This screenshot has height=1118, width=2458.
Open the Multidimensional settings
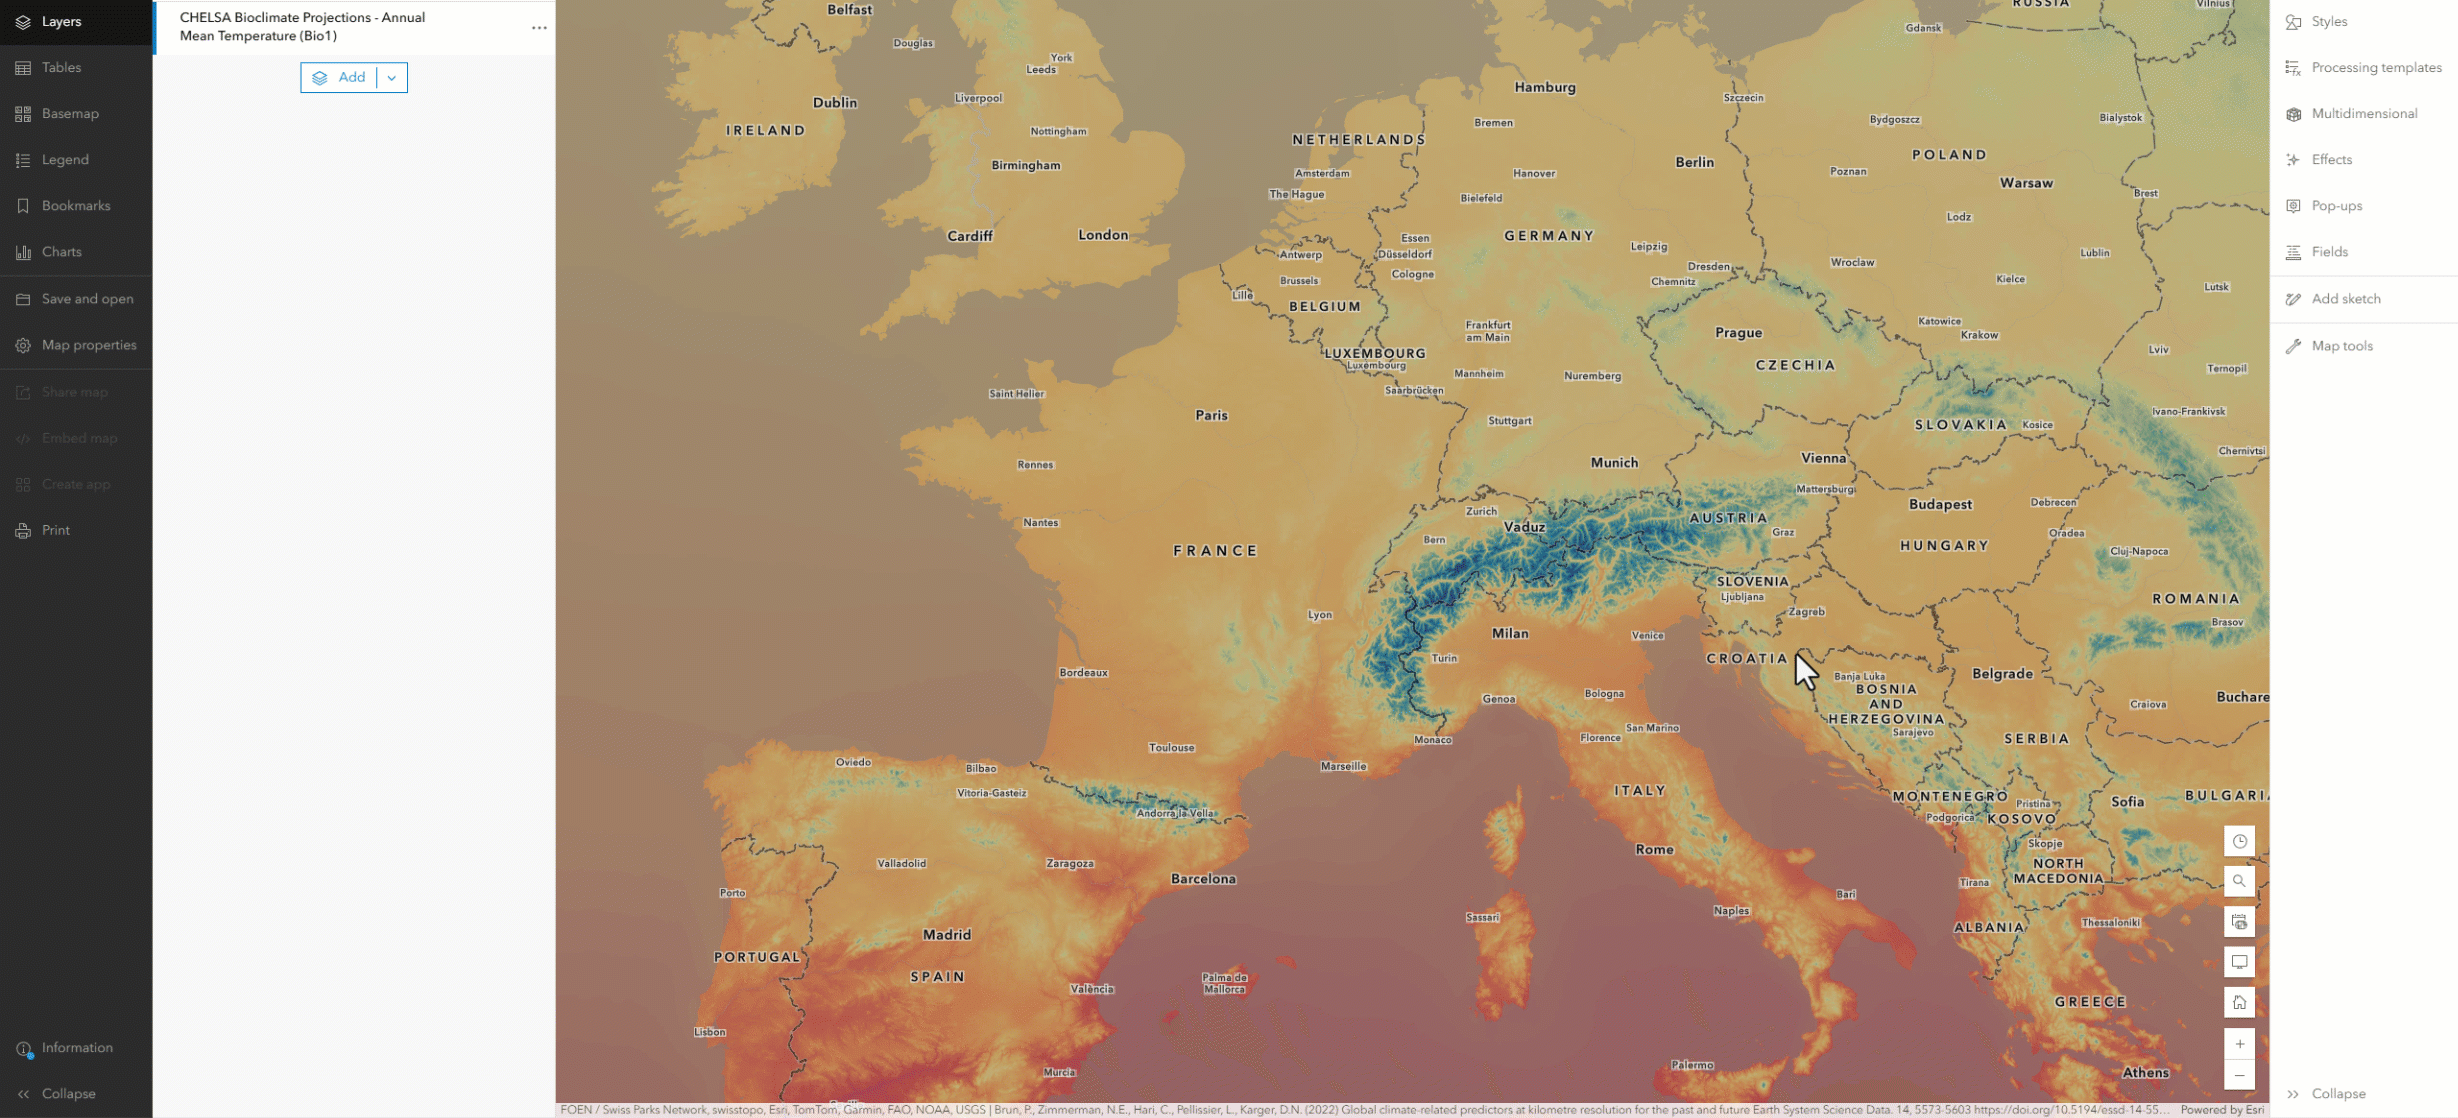(2363, 113)
